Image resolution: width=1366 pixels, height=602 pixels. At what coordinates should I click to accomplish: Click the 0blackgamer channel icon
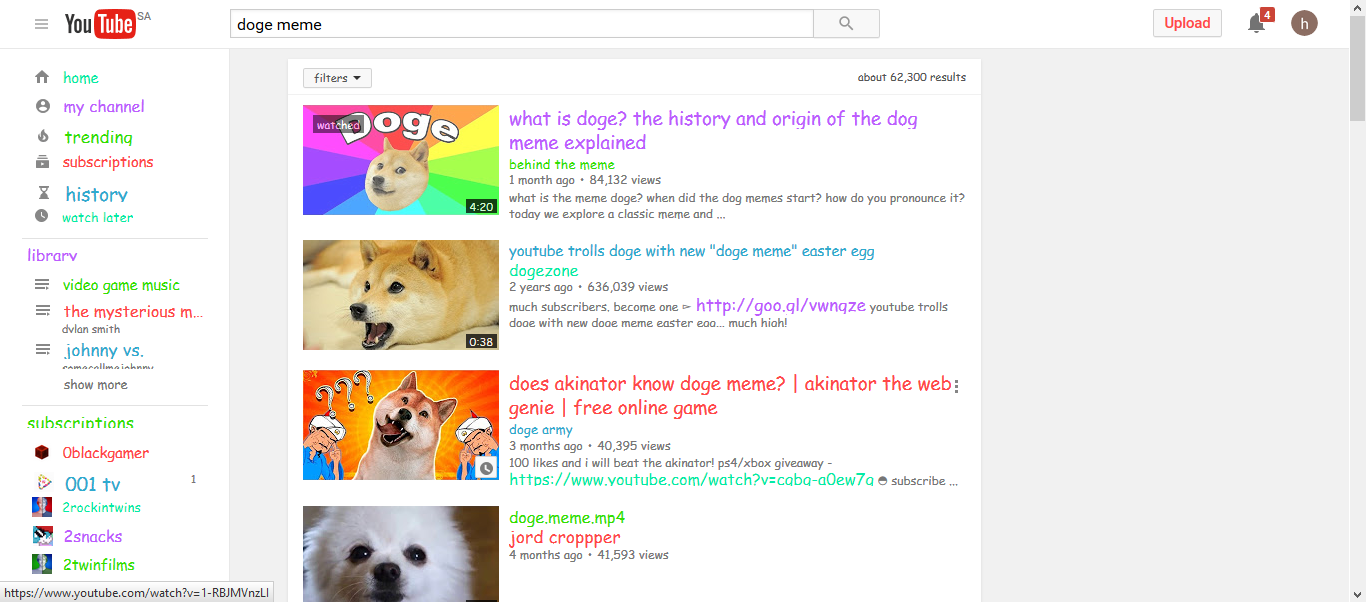(x=42, y=453)
